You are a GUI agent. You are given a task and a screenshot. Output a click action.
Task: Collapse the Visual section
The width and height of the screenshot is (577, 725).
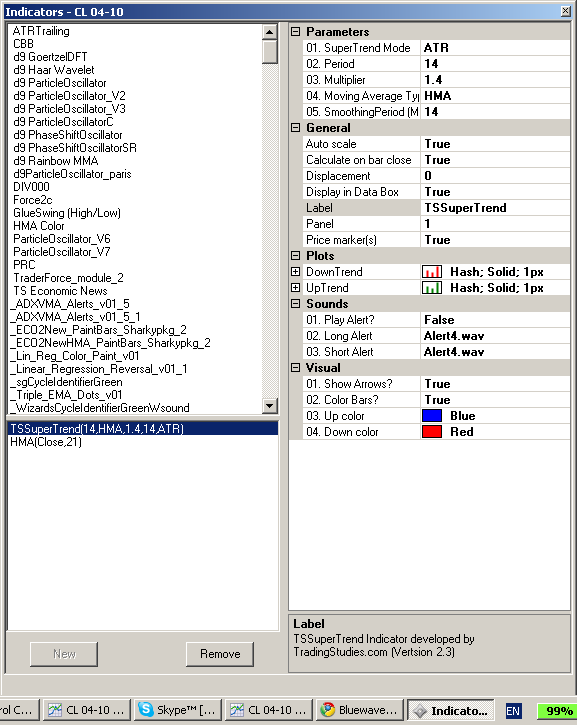(x=295, y=368)
